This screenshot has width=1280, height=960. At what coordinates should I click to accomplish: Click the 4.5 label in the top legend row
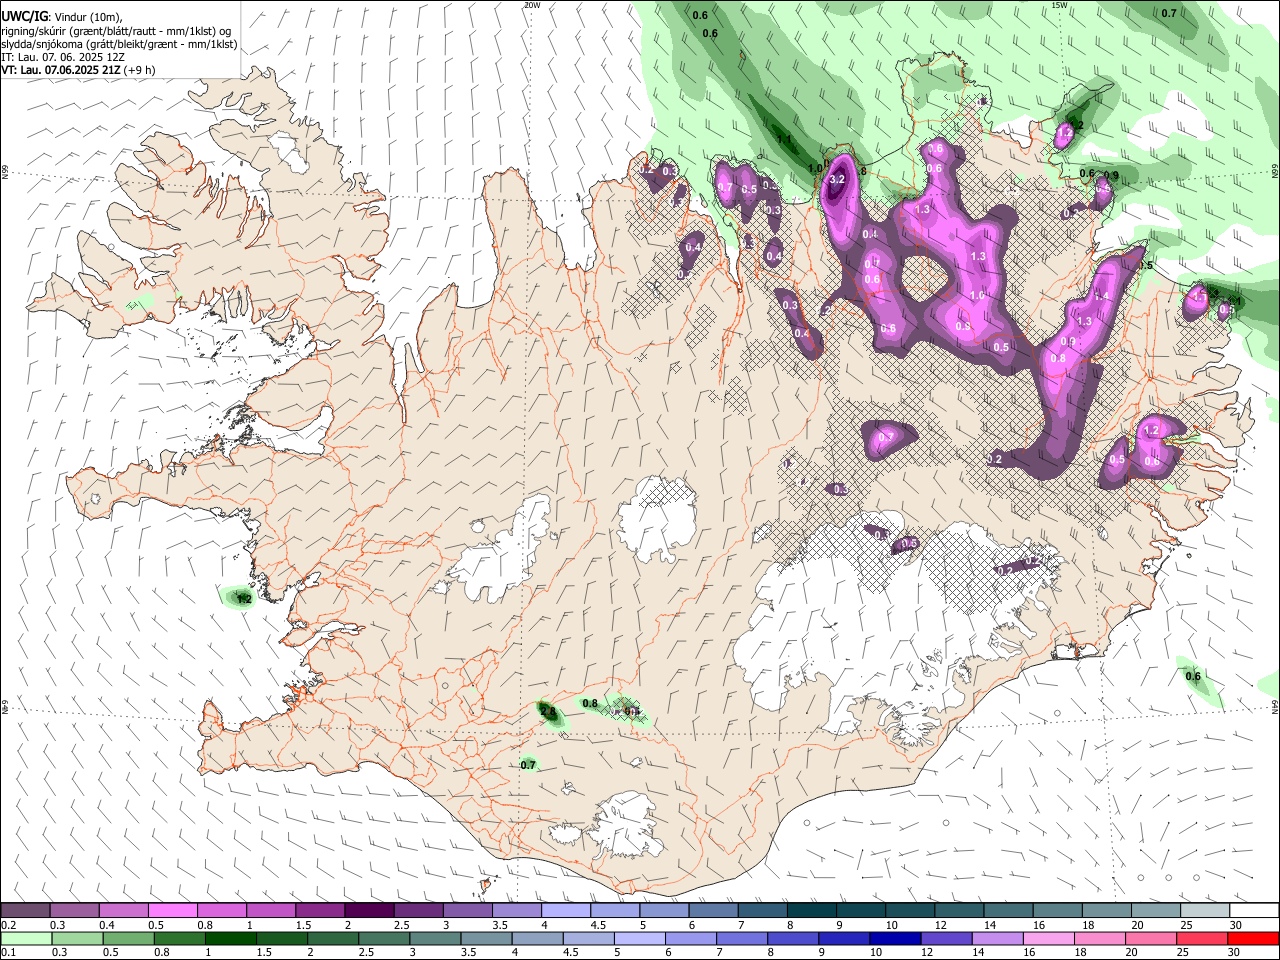[598, 925]
